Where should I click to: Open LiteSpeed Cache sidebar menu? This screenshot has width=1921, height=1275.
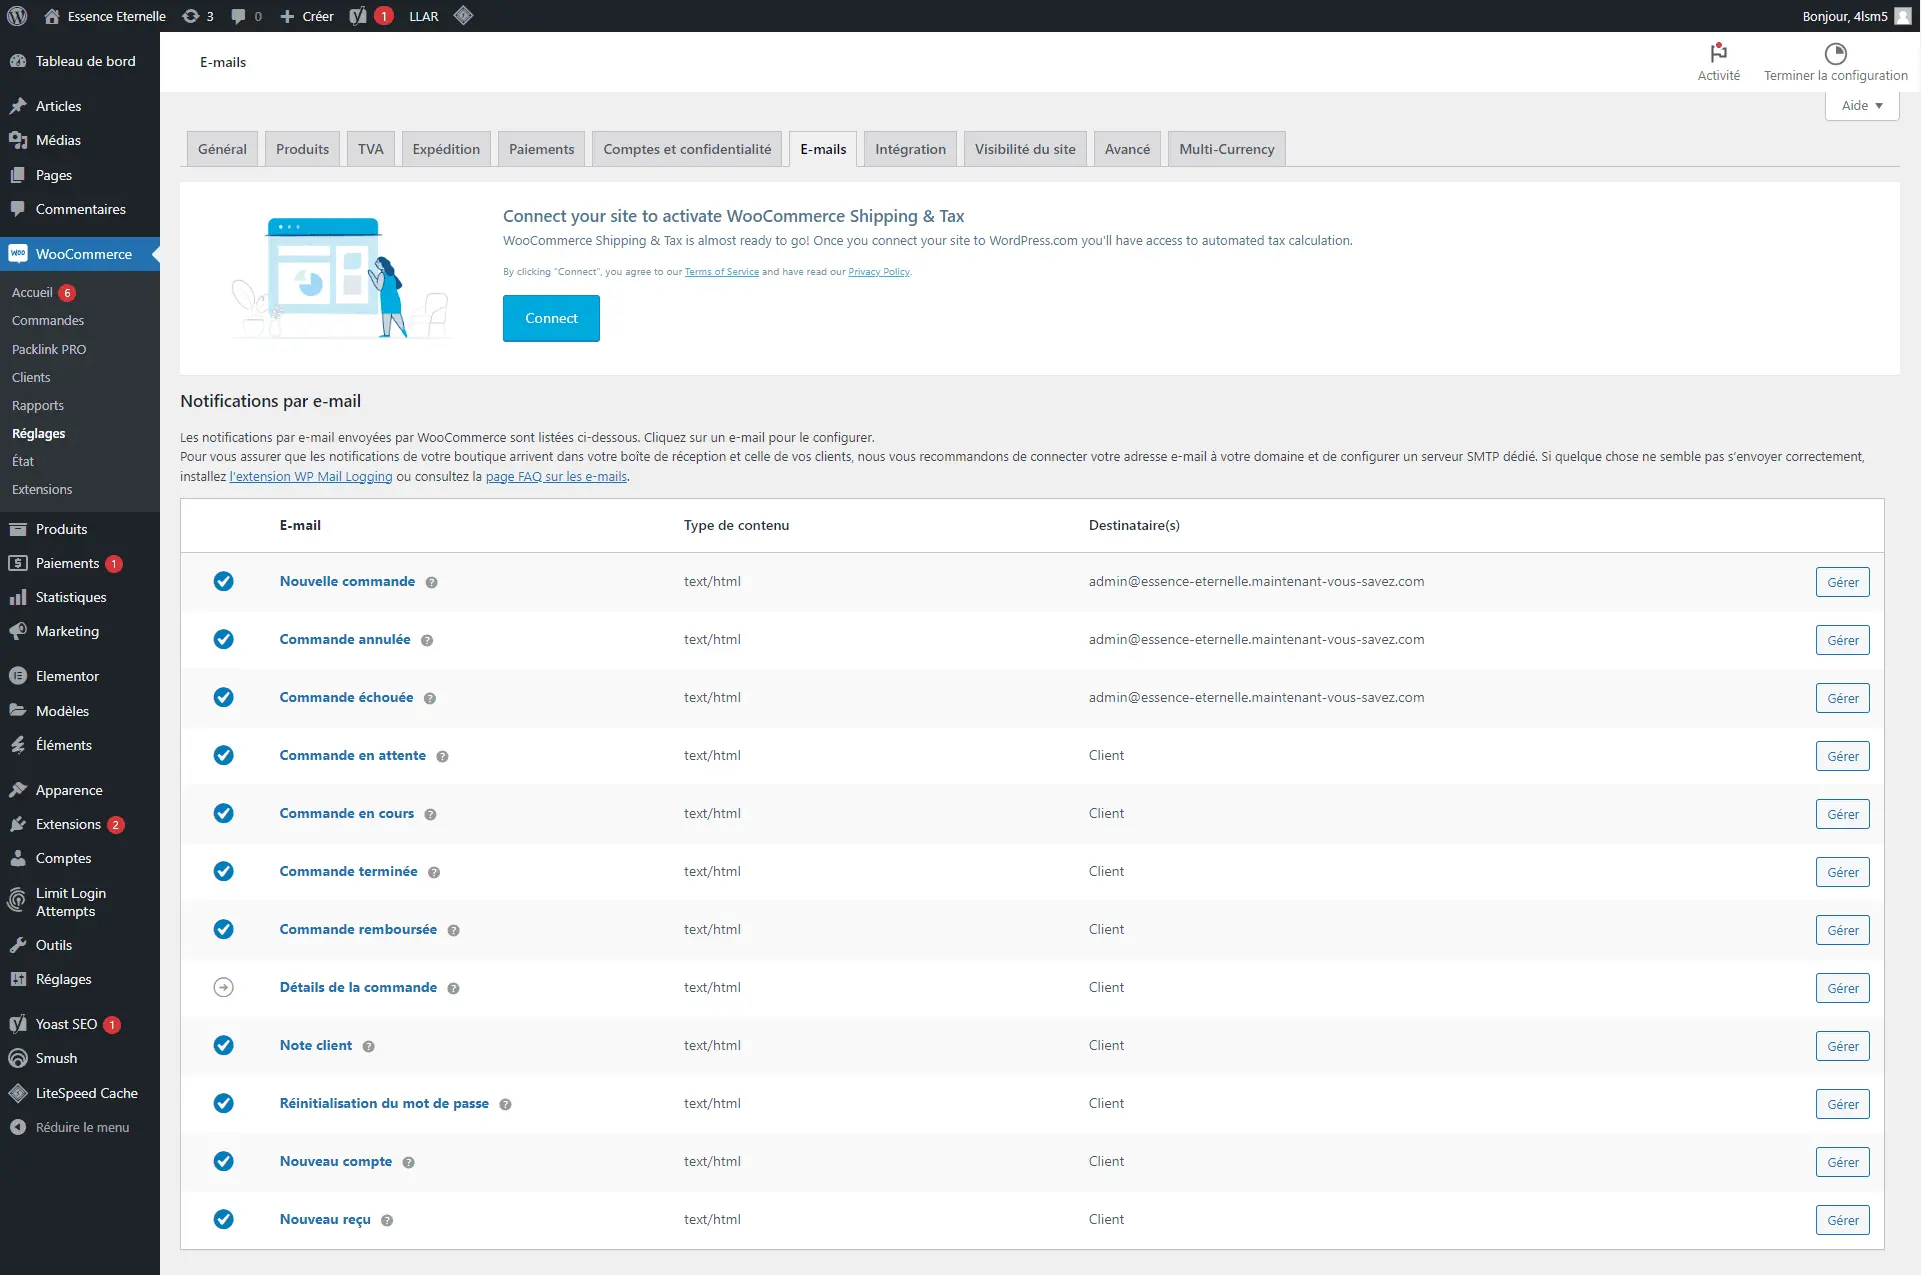80,1093
